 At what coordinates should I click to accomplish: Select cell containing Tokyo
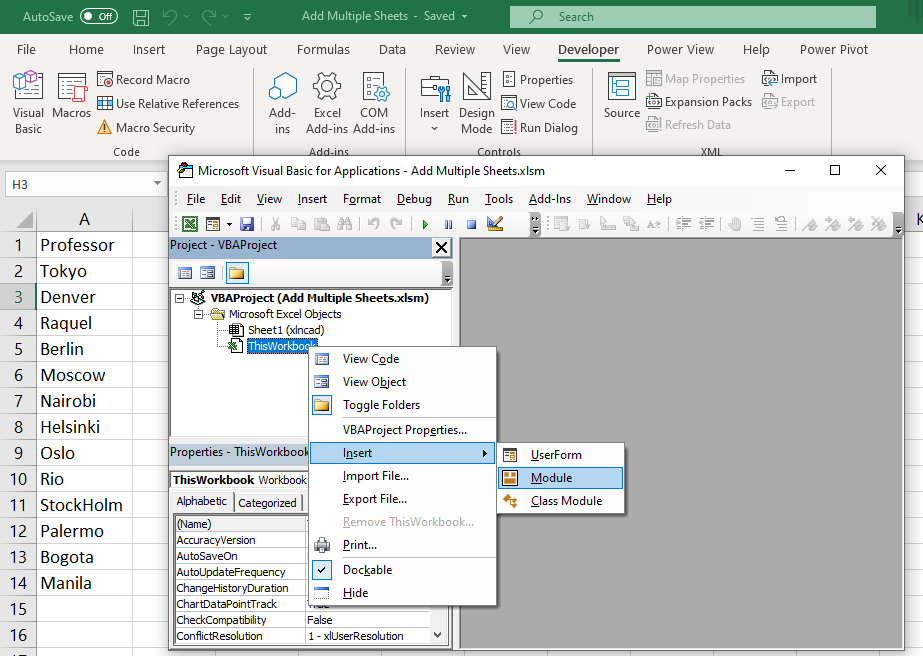[85, 271]
